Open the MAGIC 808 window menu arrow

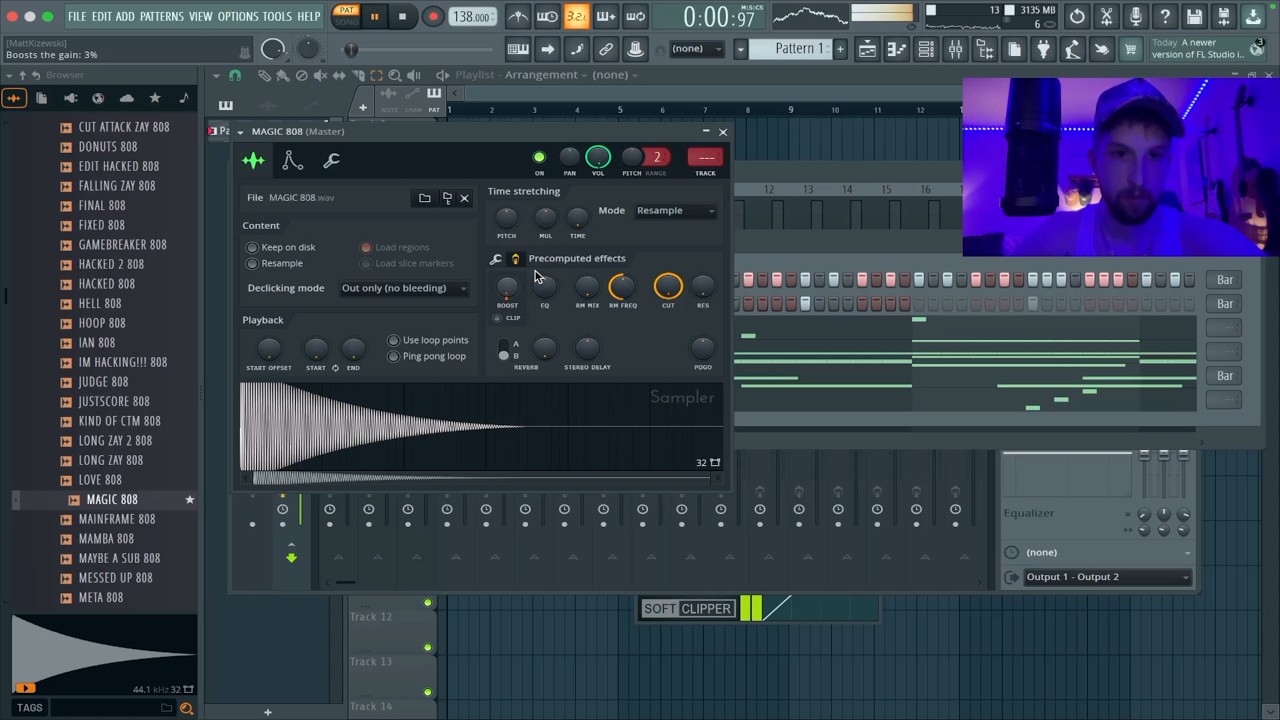click(240, 132)
